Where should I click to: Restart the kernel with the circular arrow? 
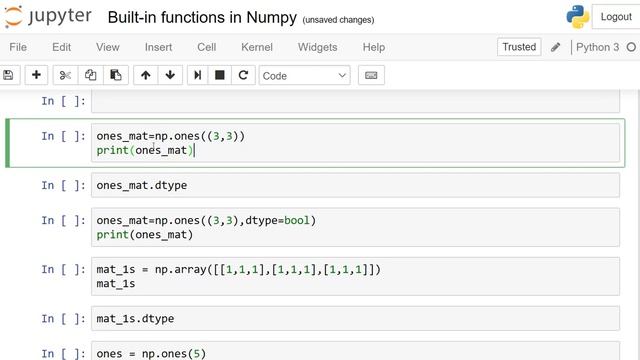[x=243, y=75]
